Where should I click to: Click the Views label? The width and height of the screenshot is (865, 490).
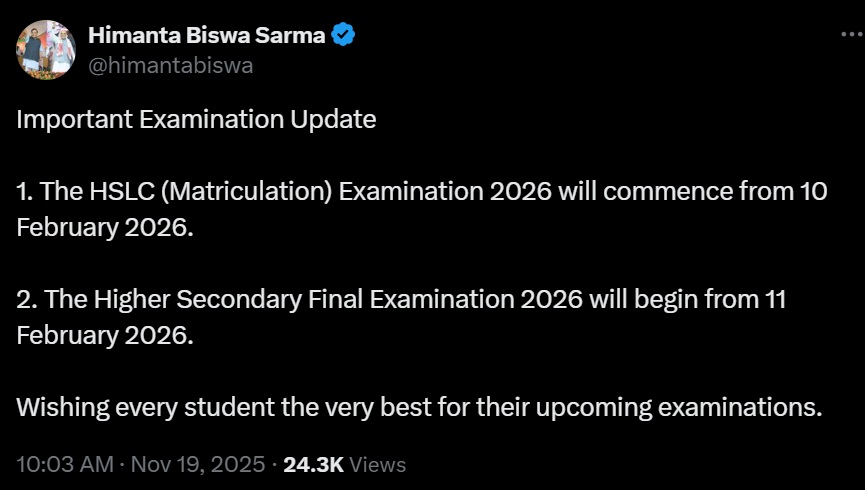tap(378, 464)
